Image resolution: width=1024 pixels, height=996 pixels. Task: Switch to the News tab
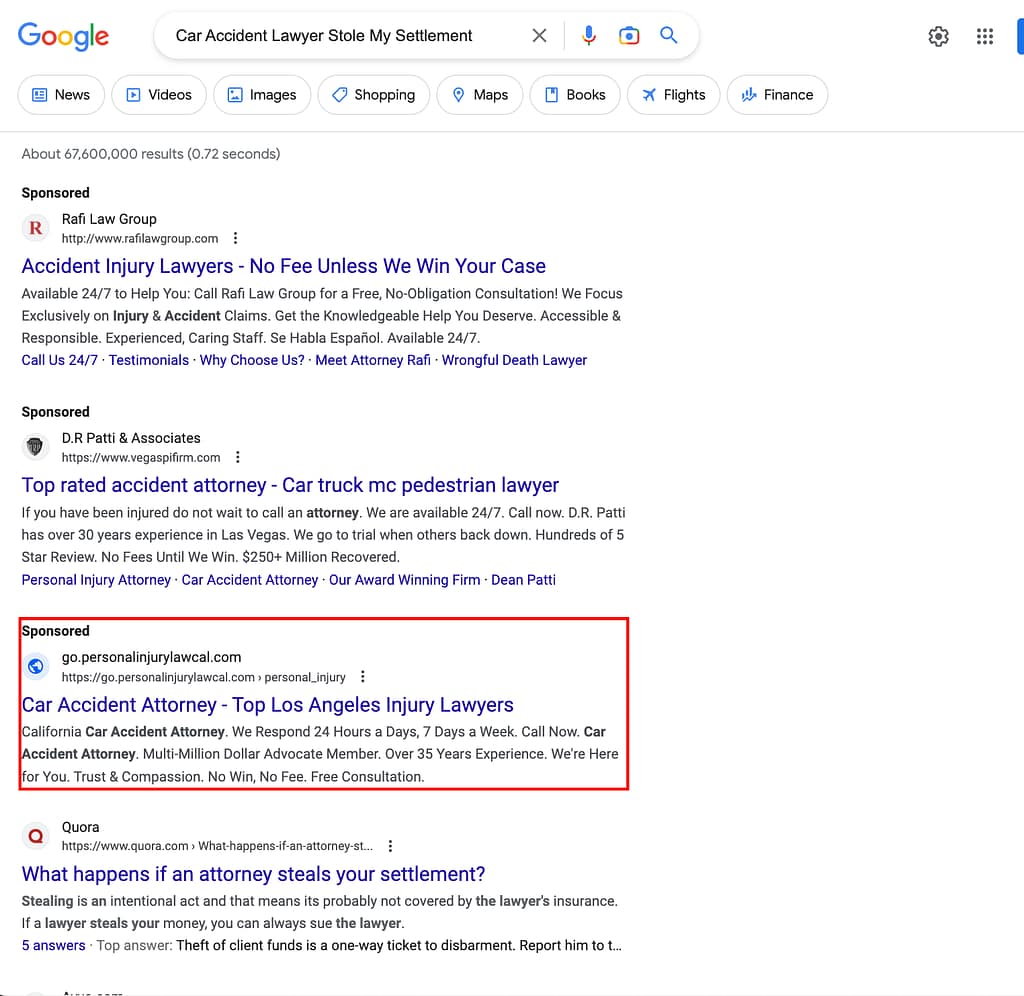pyautogui.click(x=61, y=95)
